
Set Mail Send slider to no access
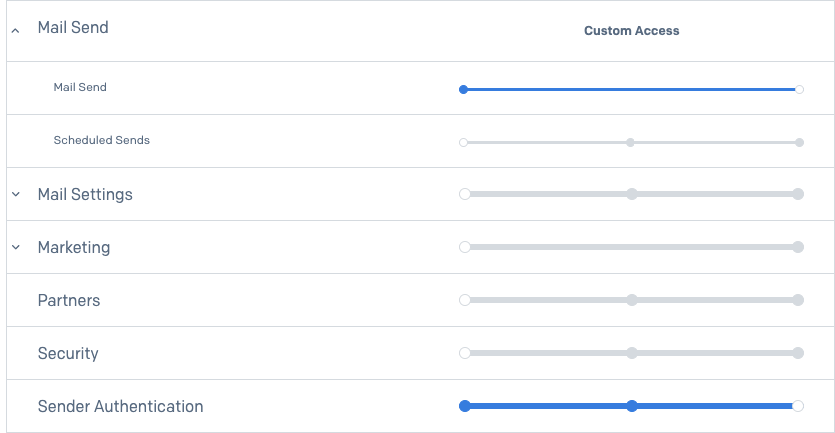tap(463, 89)
